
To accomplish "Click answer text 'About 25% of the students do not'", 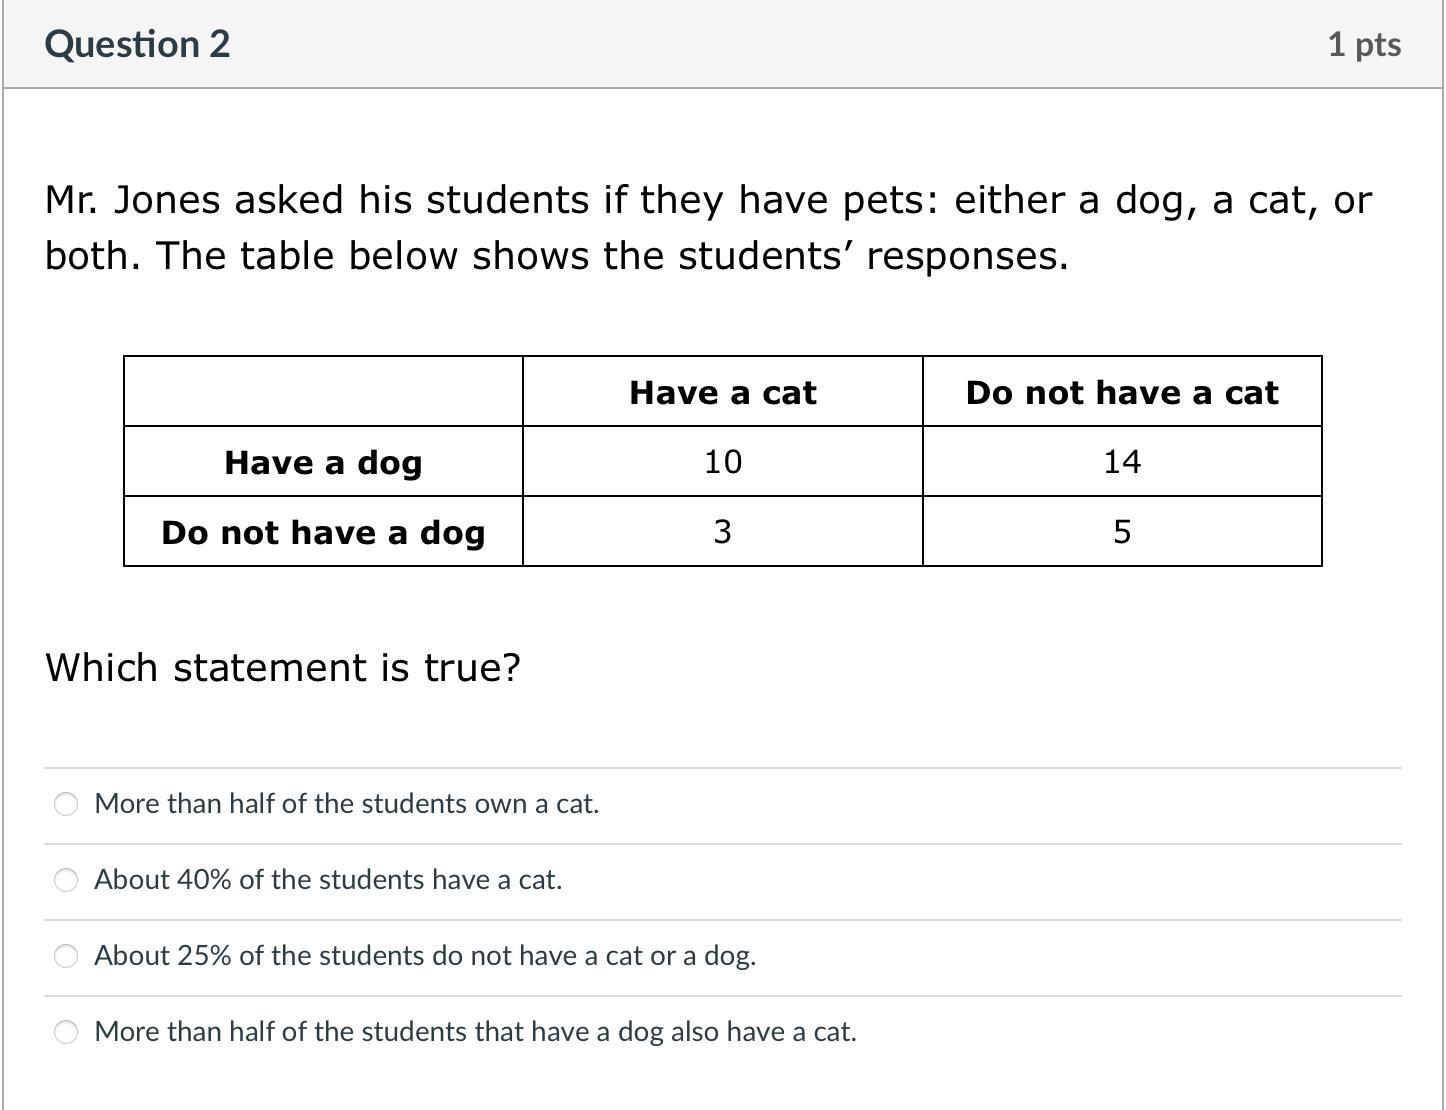I will coord(425,956).
